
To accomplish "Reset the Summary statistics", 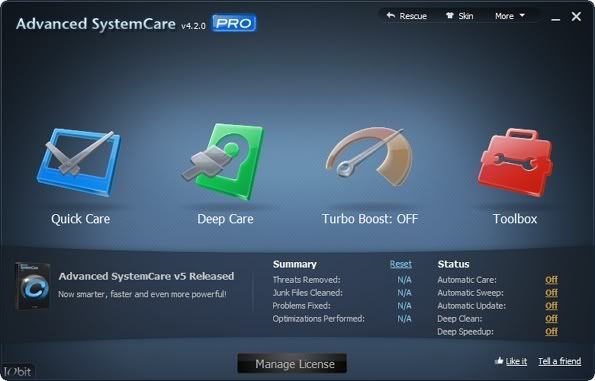I will click(401, 264).
